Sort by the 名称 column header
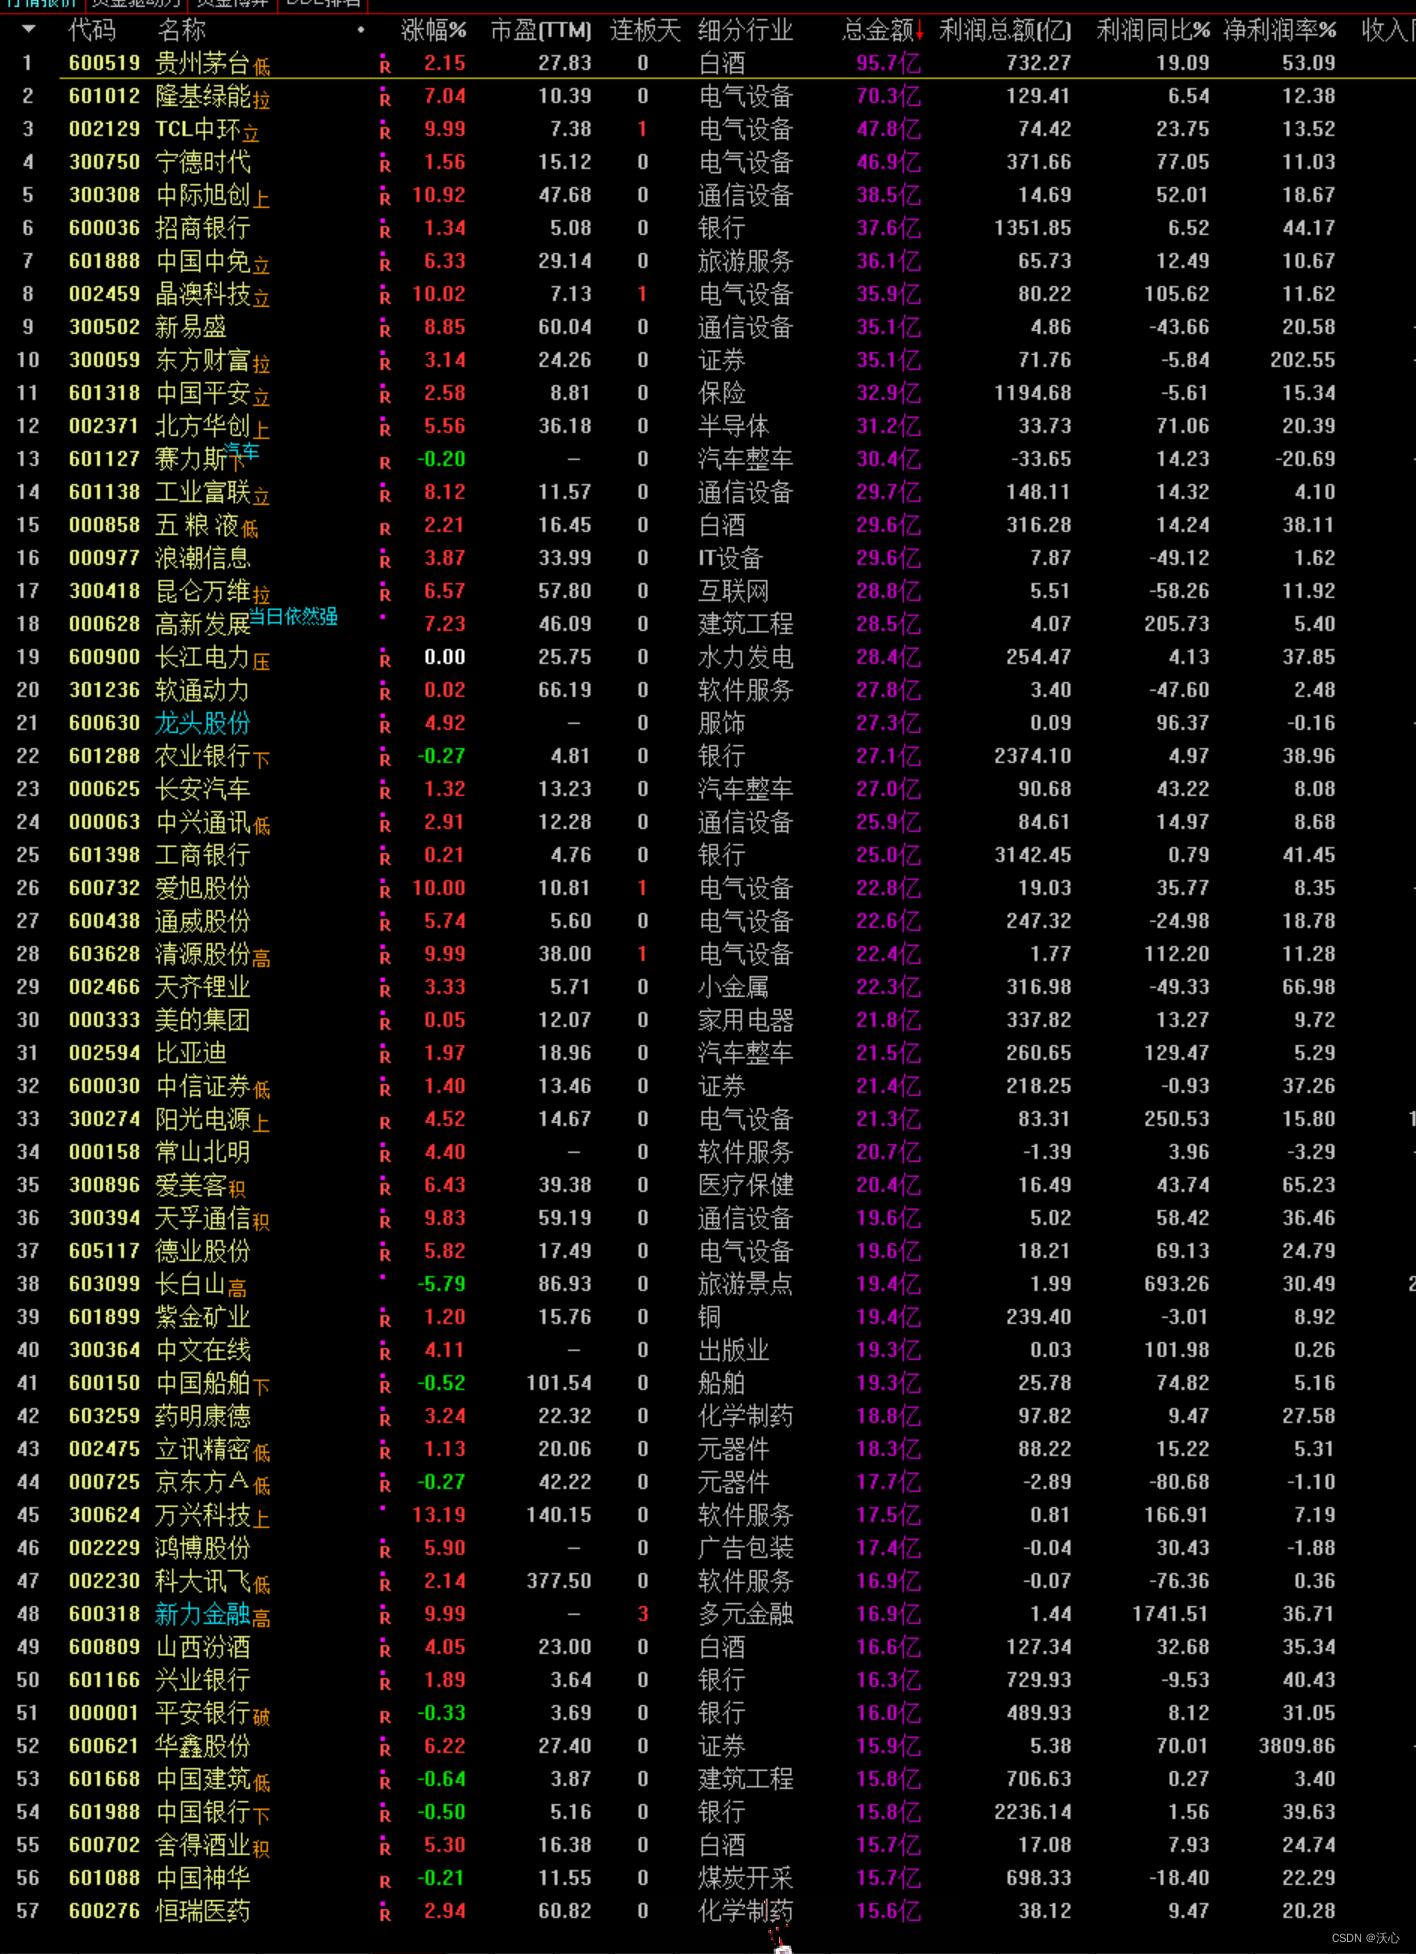This screenshot has height=1954, width=1416. click(x=181, y=30)
